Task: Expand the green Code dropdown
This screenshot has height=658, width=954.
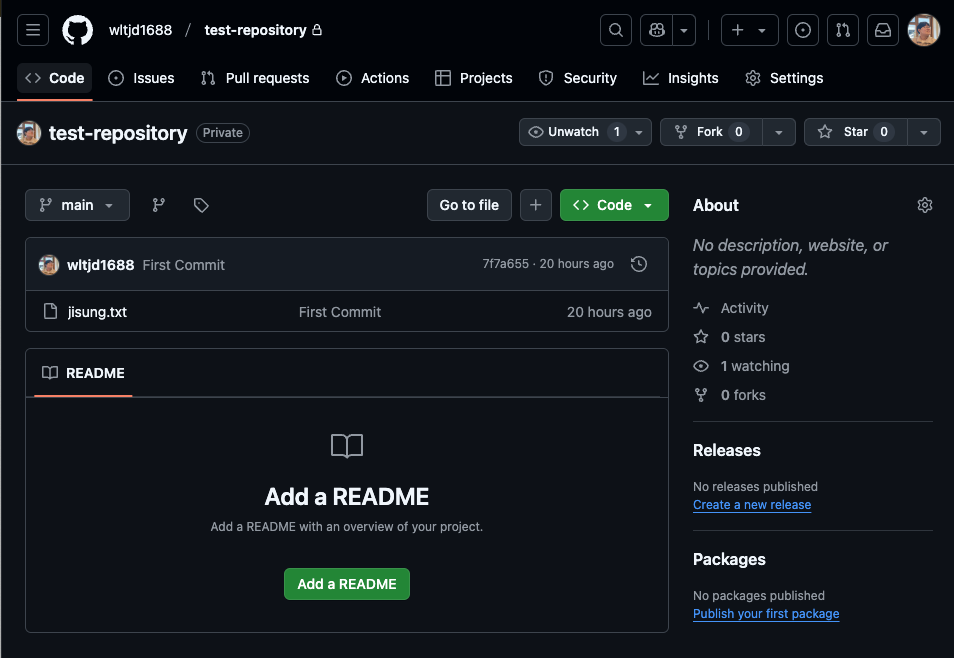Action: pos(614,205)
